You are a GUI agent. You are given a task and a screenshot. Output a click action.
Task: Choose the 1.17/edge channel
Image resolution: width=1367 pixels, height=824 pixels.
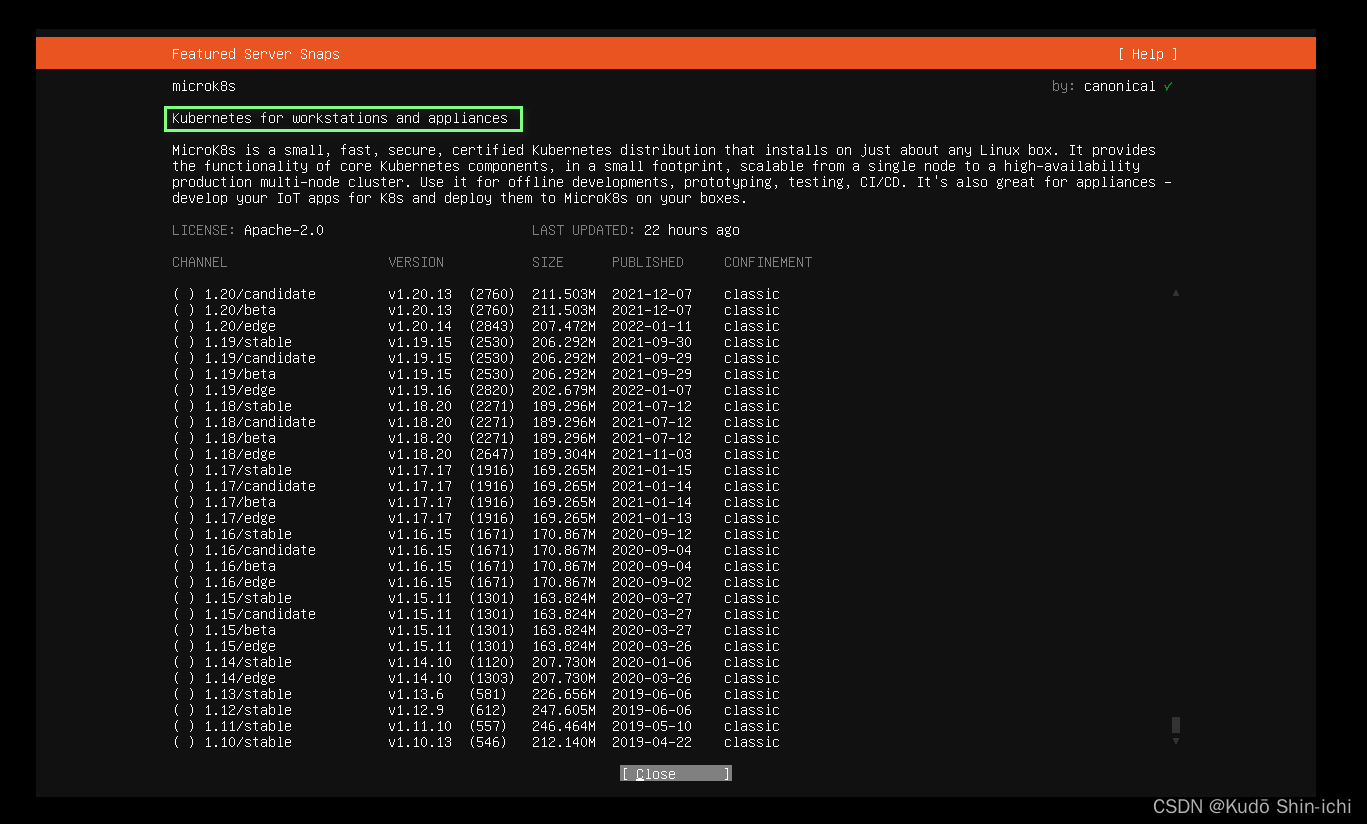(x=476, y=518)
